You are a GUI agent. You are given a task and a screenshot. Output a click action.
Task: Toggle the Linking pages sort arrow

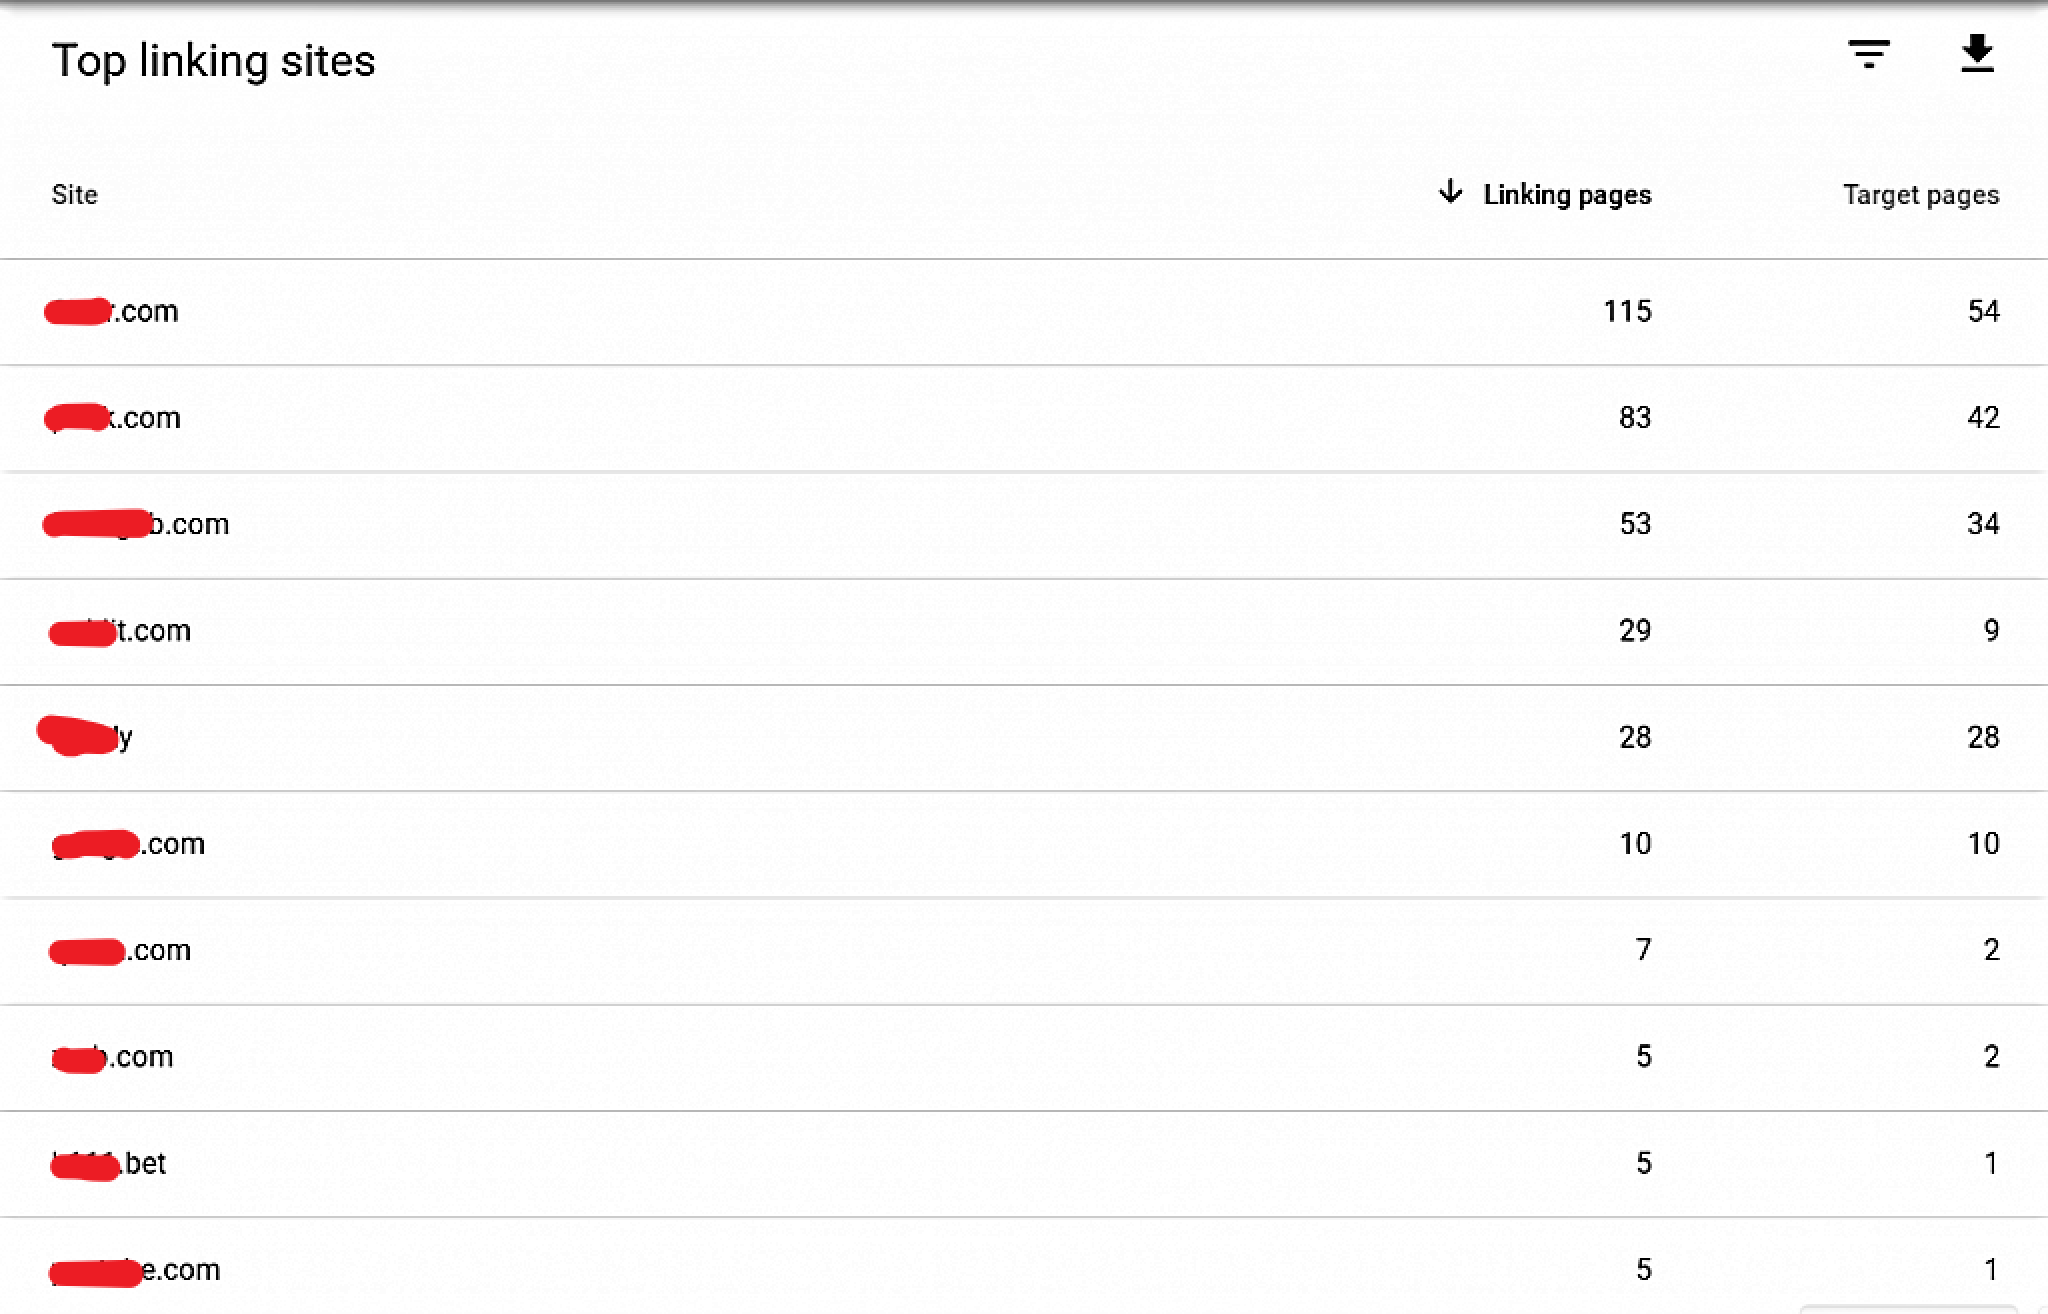coord(1450,192)
